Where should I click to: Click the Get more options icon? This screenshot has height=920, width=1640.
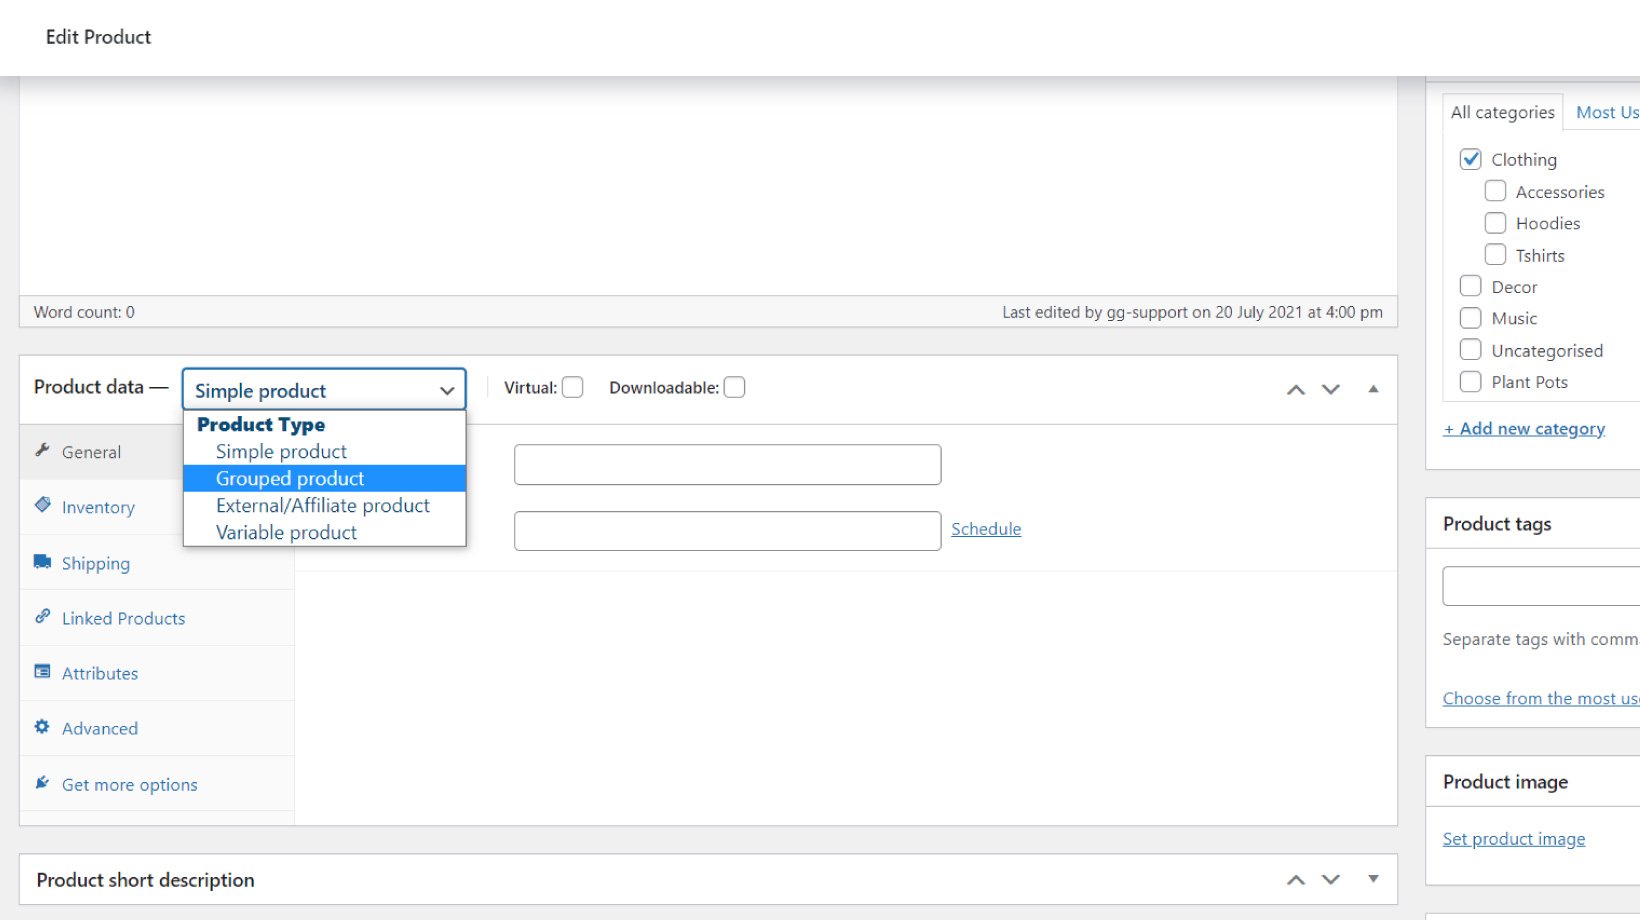pyautogui.click(x=40, y=783)
